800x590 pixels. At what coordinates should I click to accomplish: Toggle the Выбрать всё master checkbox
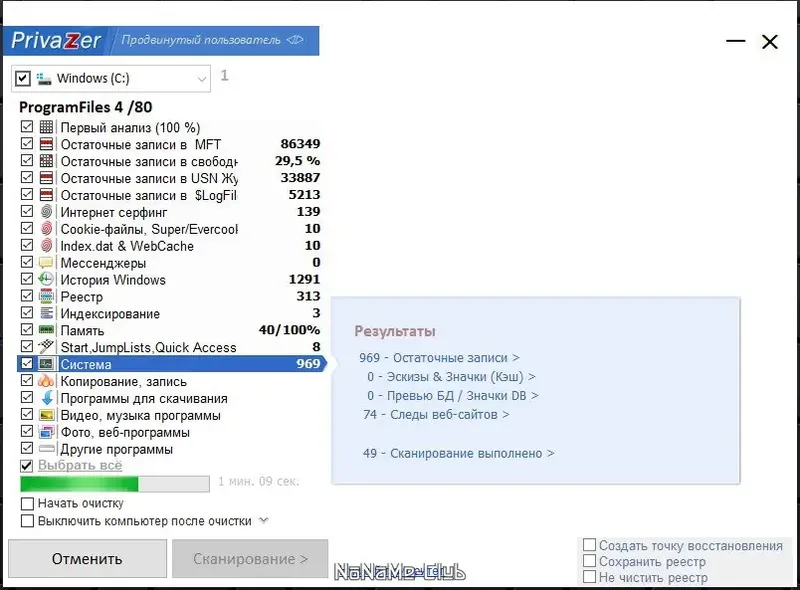(x=26, y=465)
